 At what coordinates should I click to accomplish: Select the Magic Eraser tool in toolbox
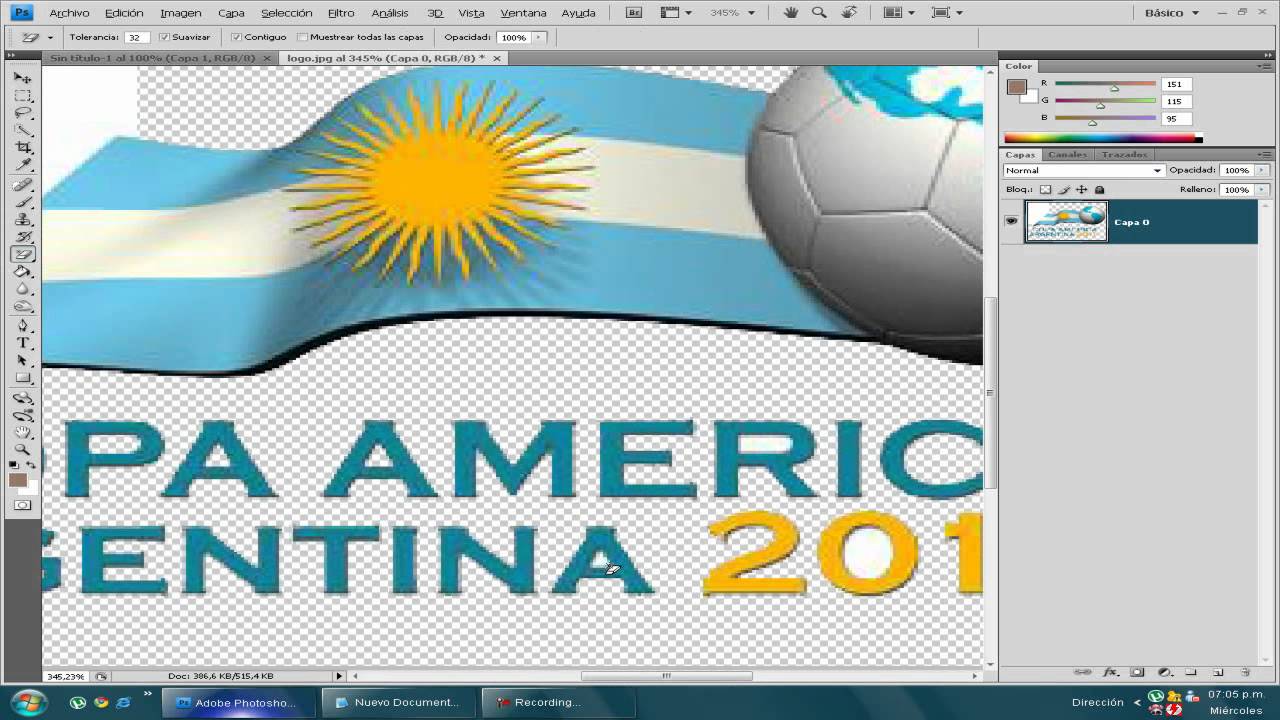pos(22,254)
